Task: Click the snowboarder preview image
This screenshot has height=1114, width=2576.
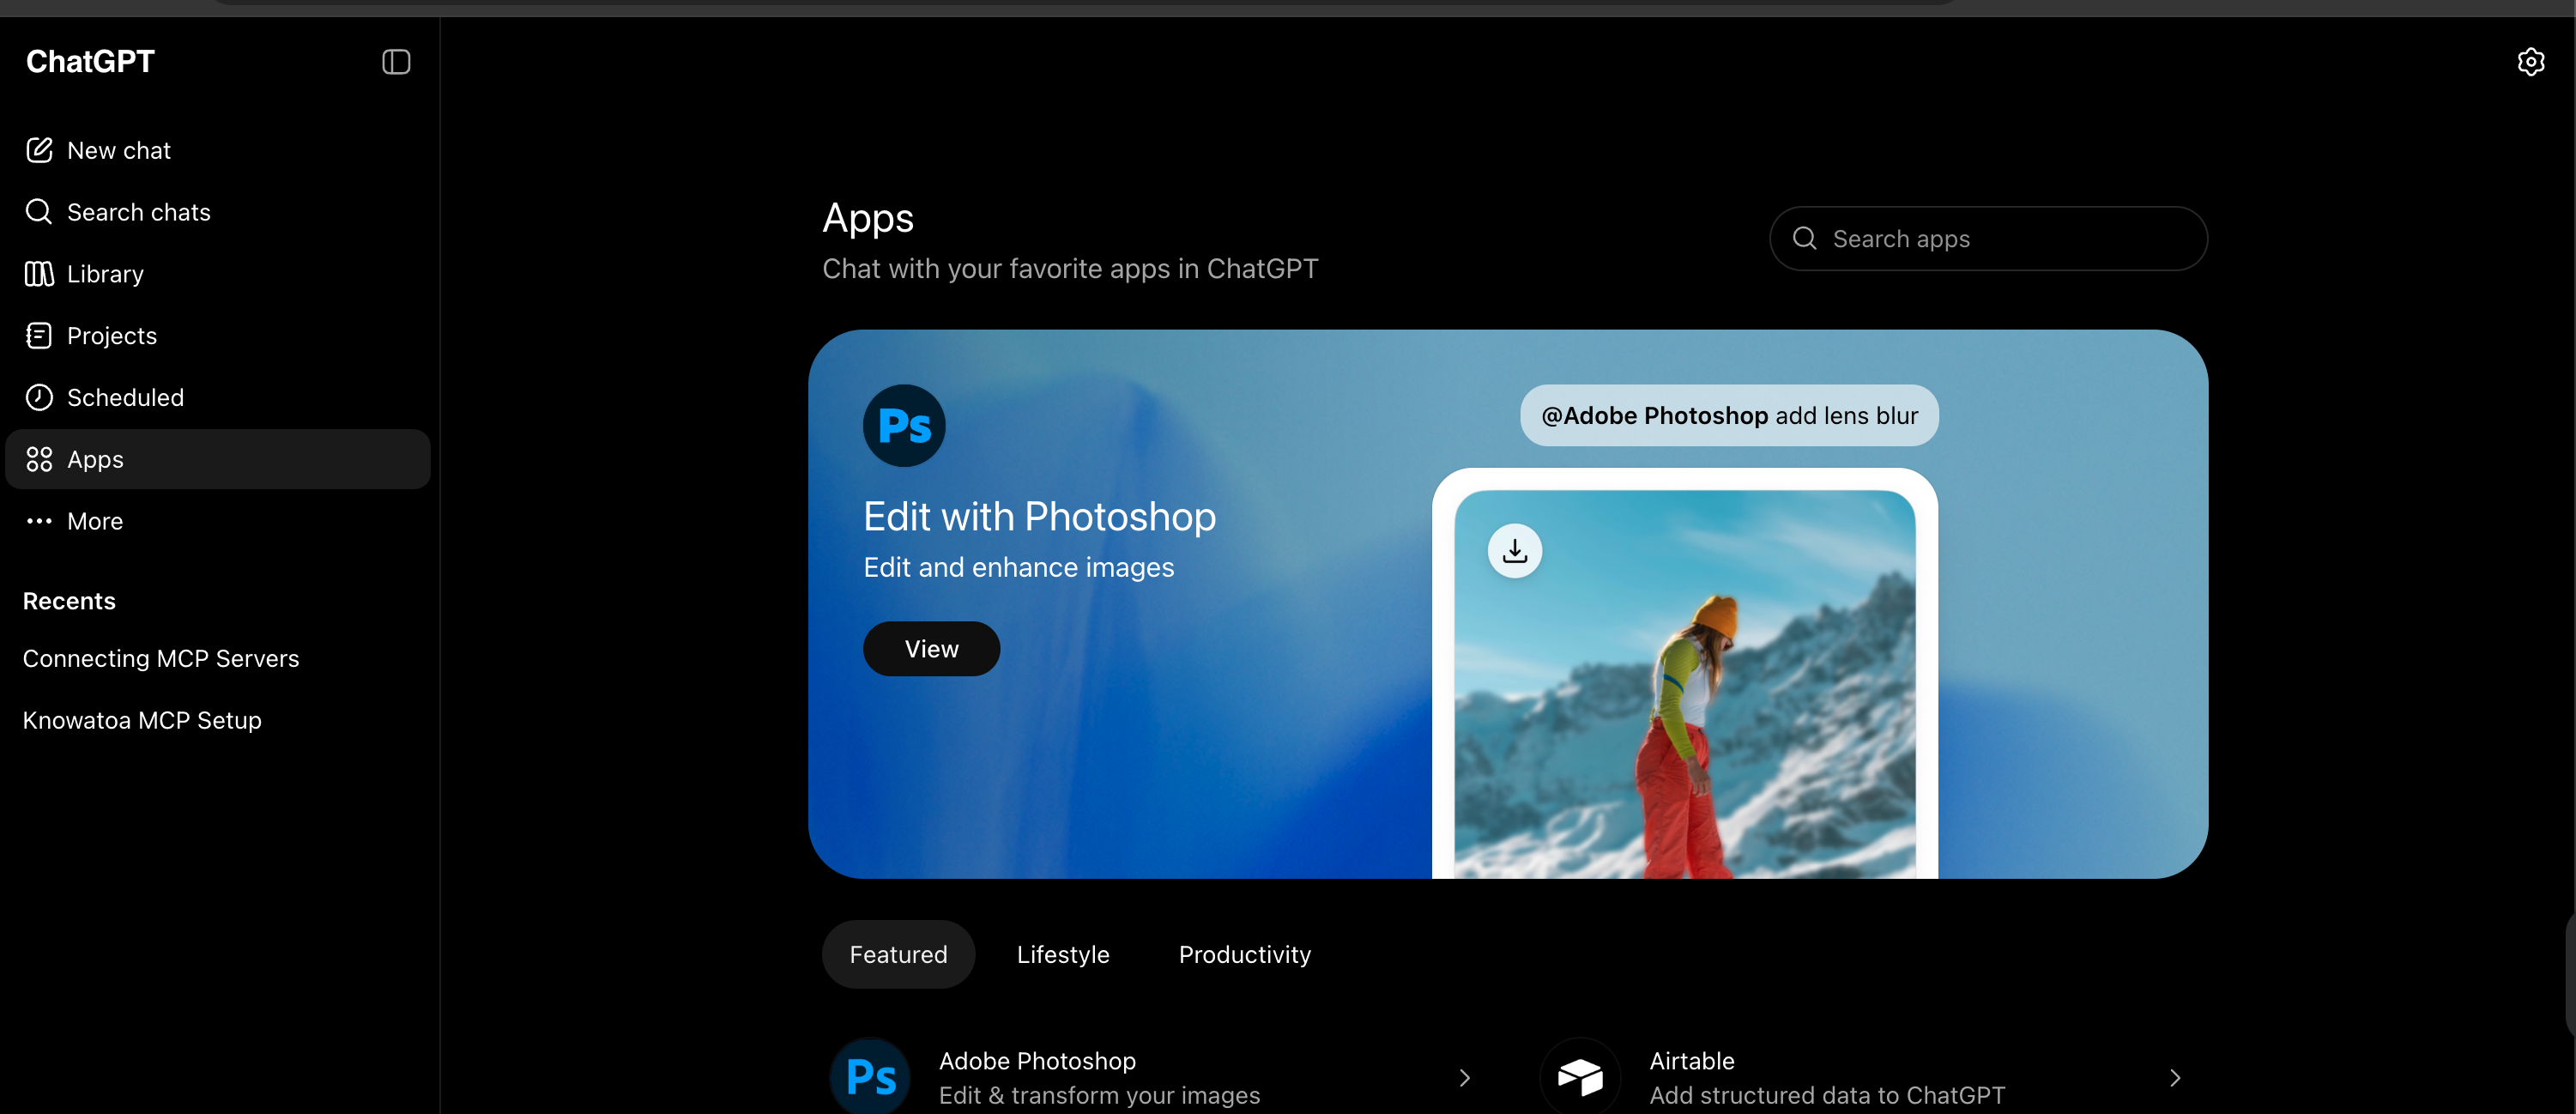Action: click(x=1685, y=684)
